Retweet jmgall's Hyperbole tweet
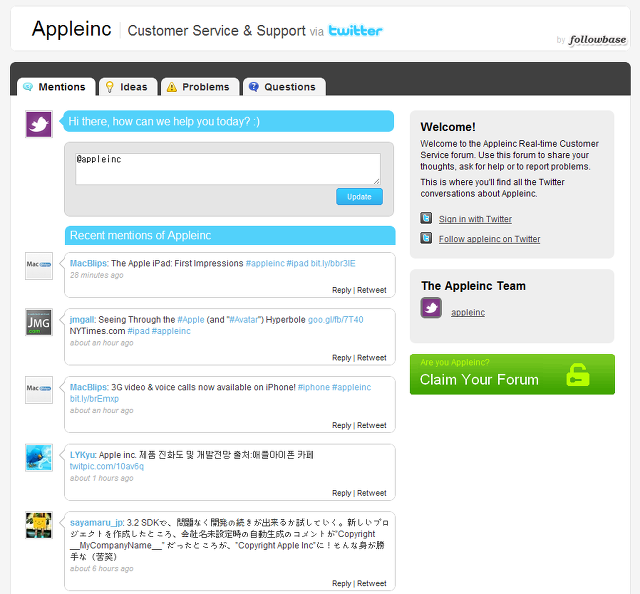640x594 pixels. [372, 358]
